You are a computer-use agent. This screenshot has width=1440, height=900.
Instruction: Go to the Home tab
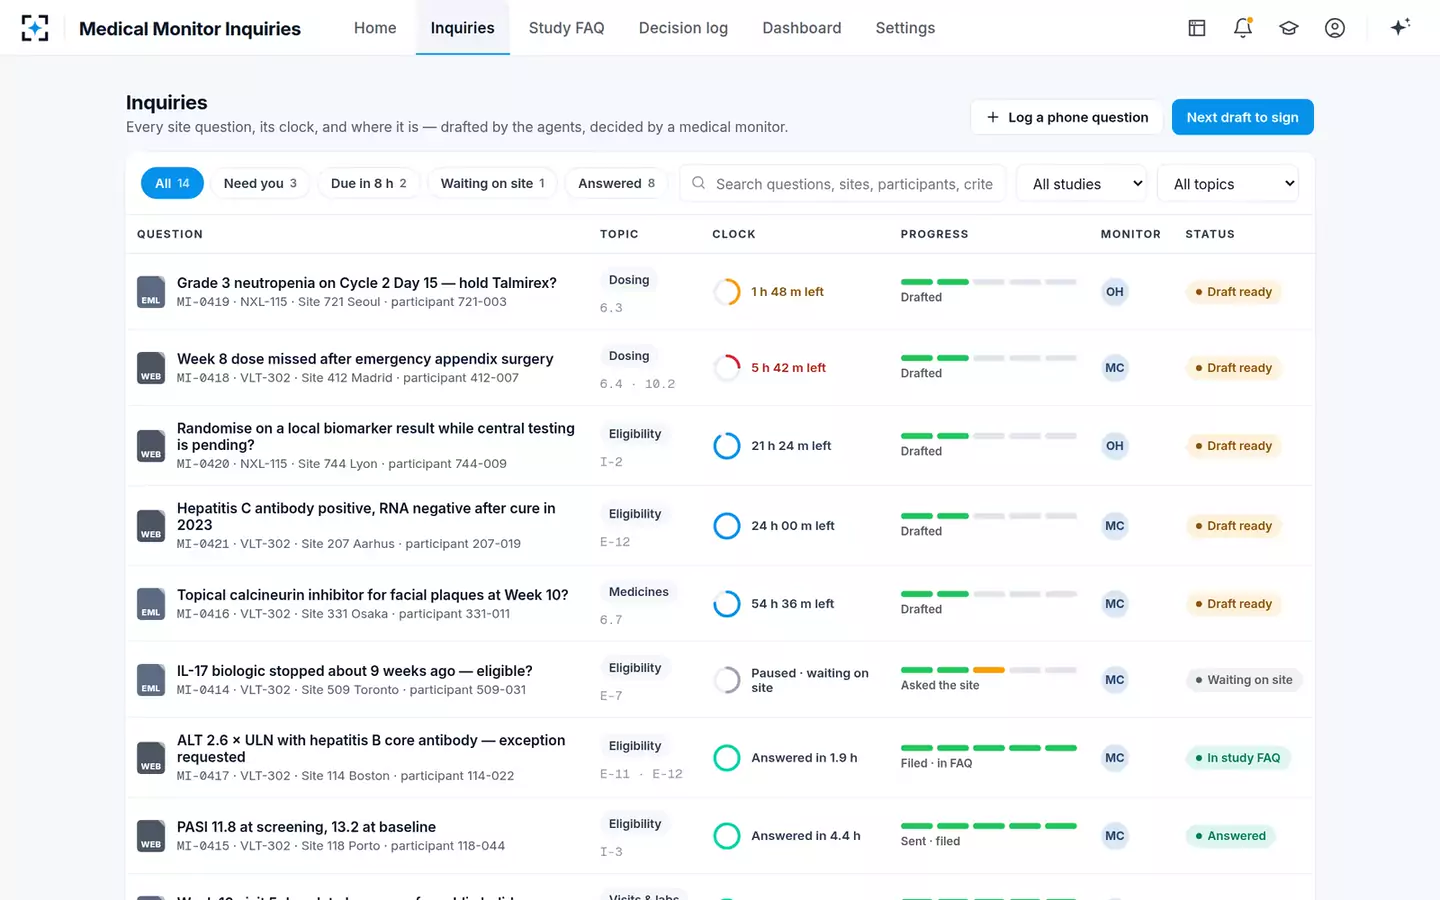pos(375,28)
